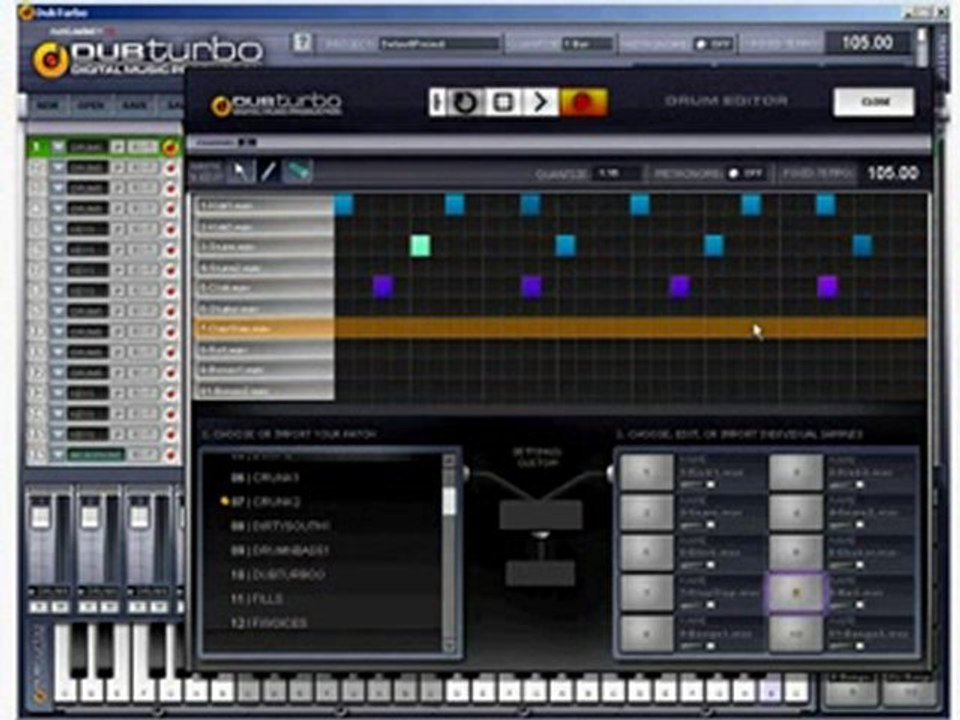Arm record on track 2
Screen dimensions: 960x720
(170, 168)
